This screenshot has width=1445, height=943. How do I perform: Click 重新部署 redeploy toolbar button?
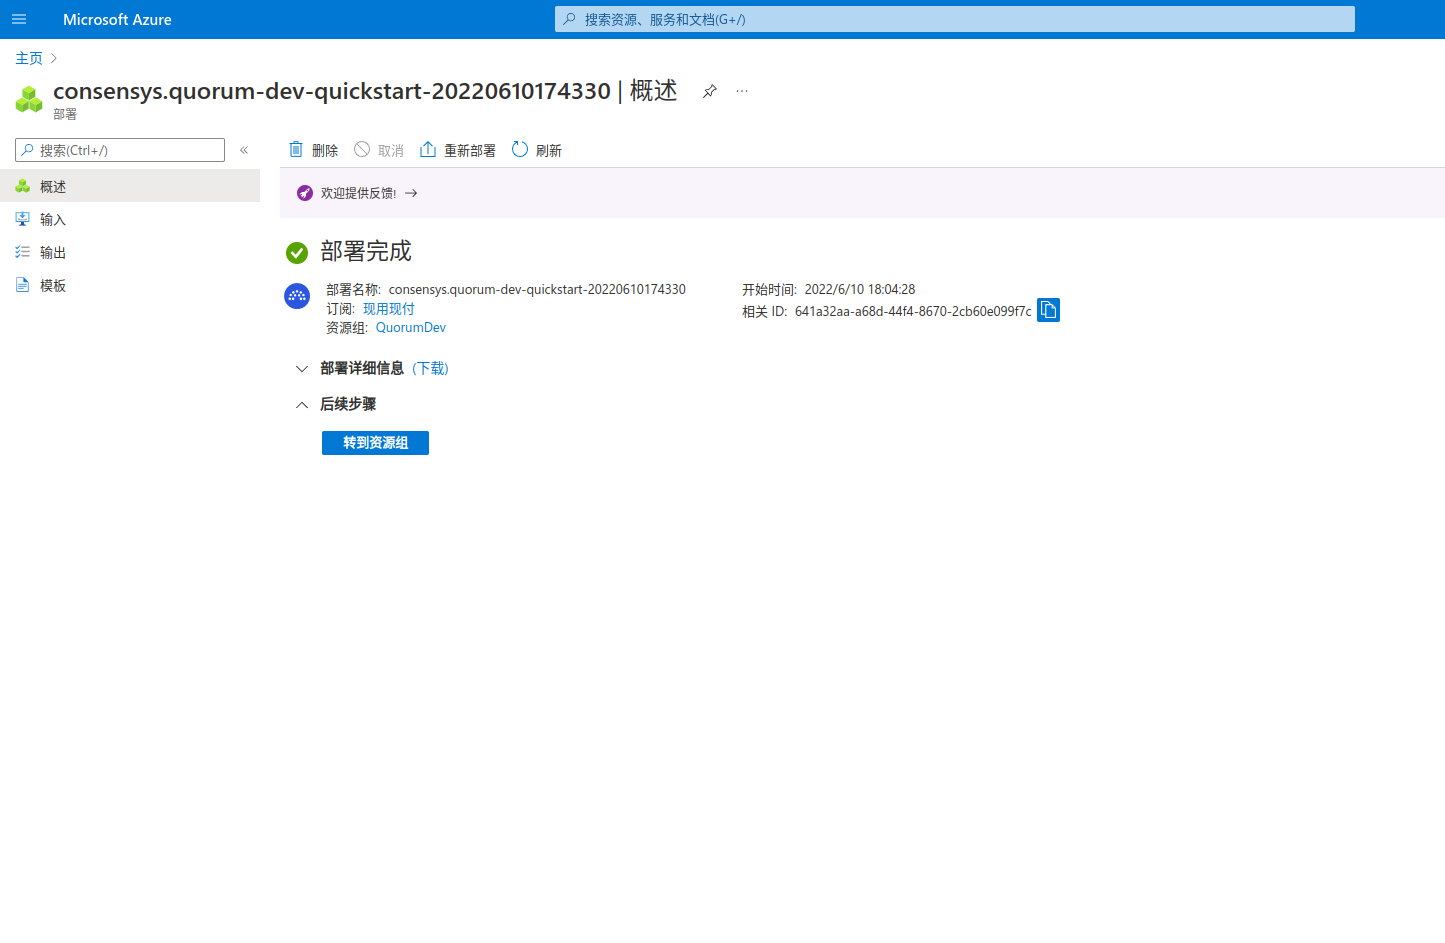point(457,150)
